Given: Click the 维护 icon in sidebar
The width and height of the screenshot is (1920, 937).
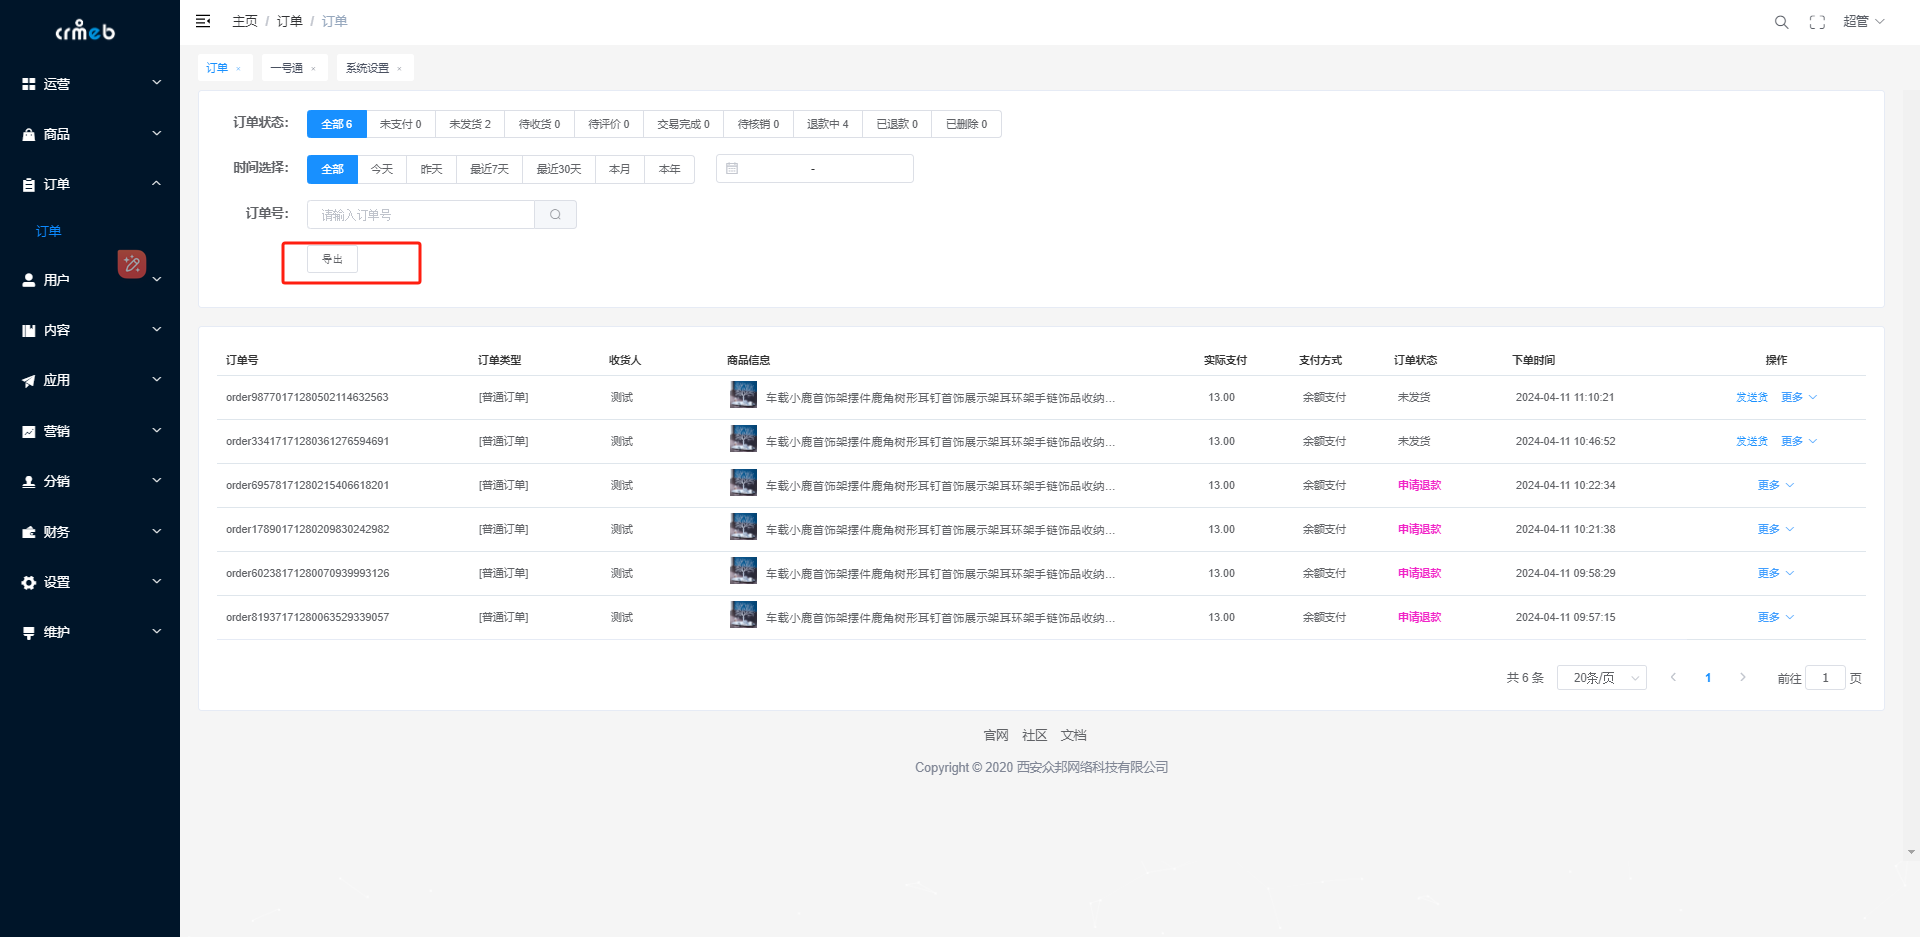Looking at the screenshot, I should [x=29, y=632].
